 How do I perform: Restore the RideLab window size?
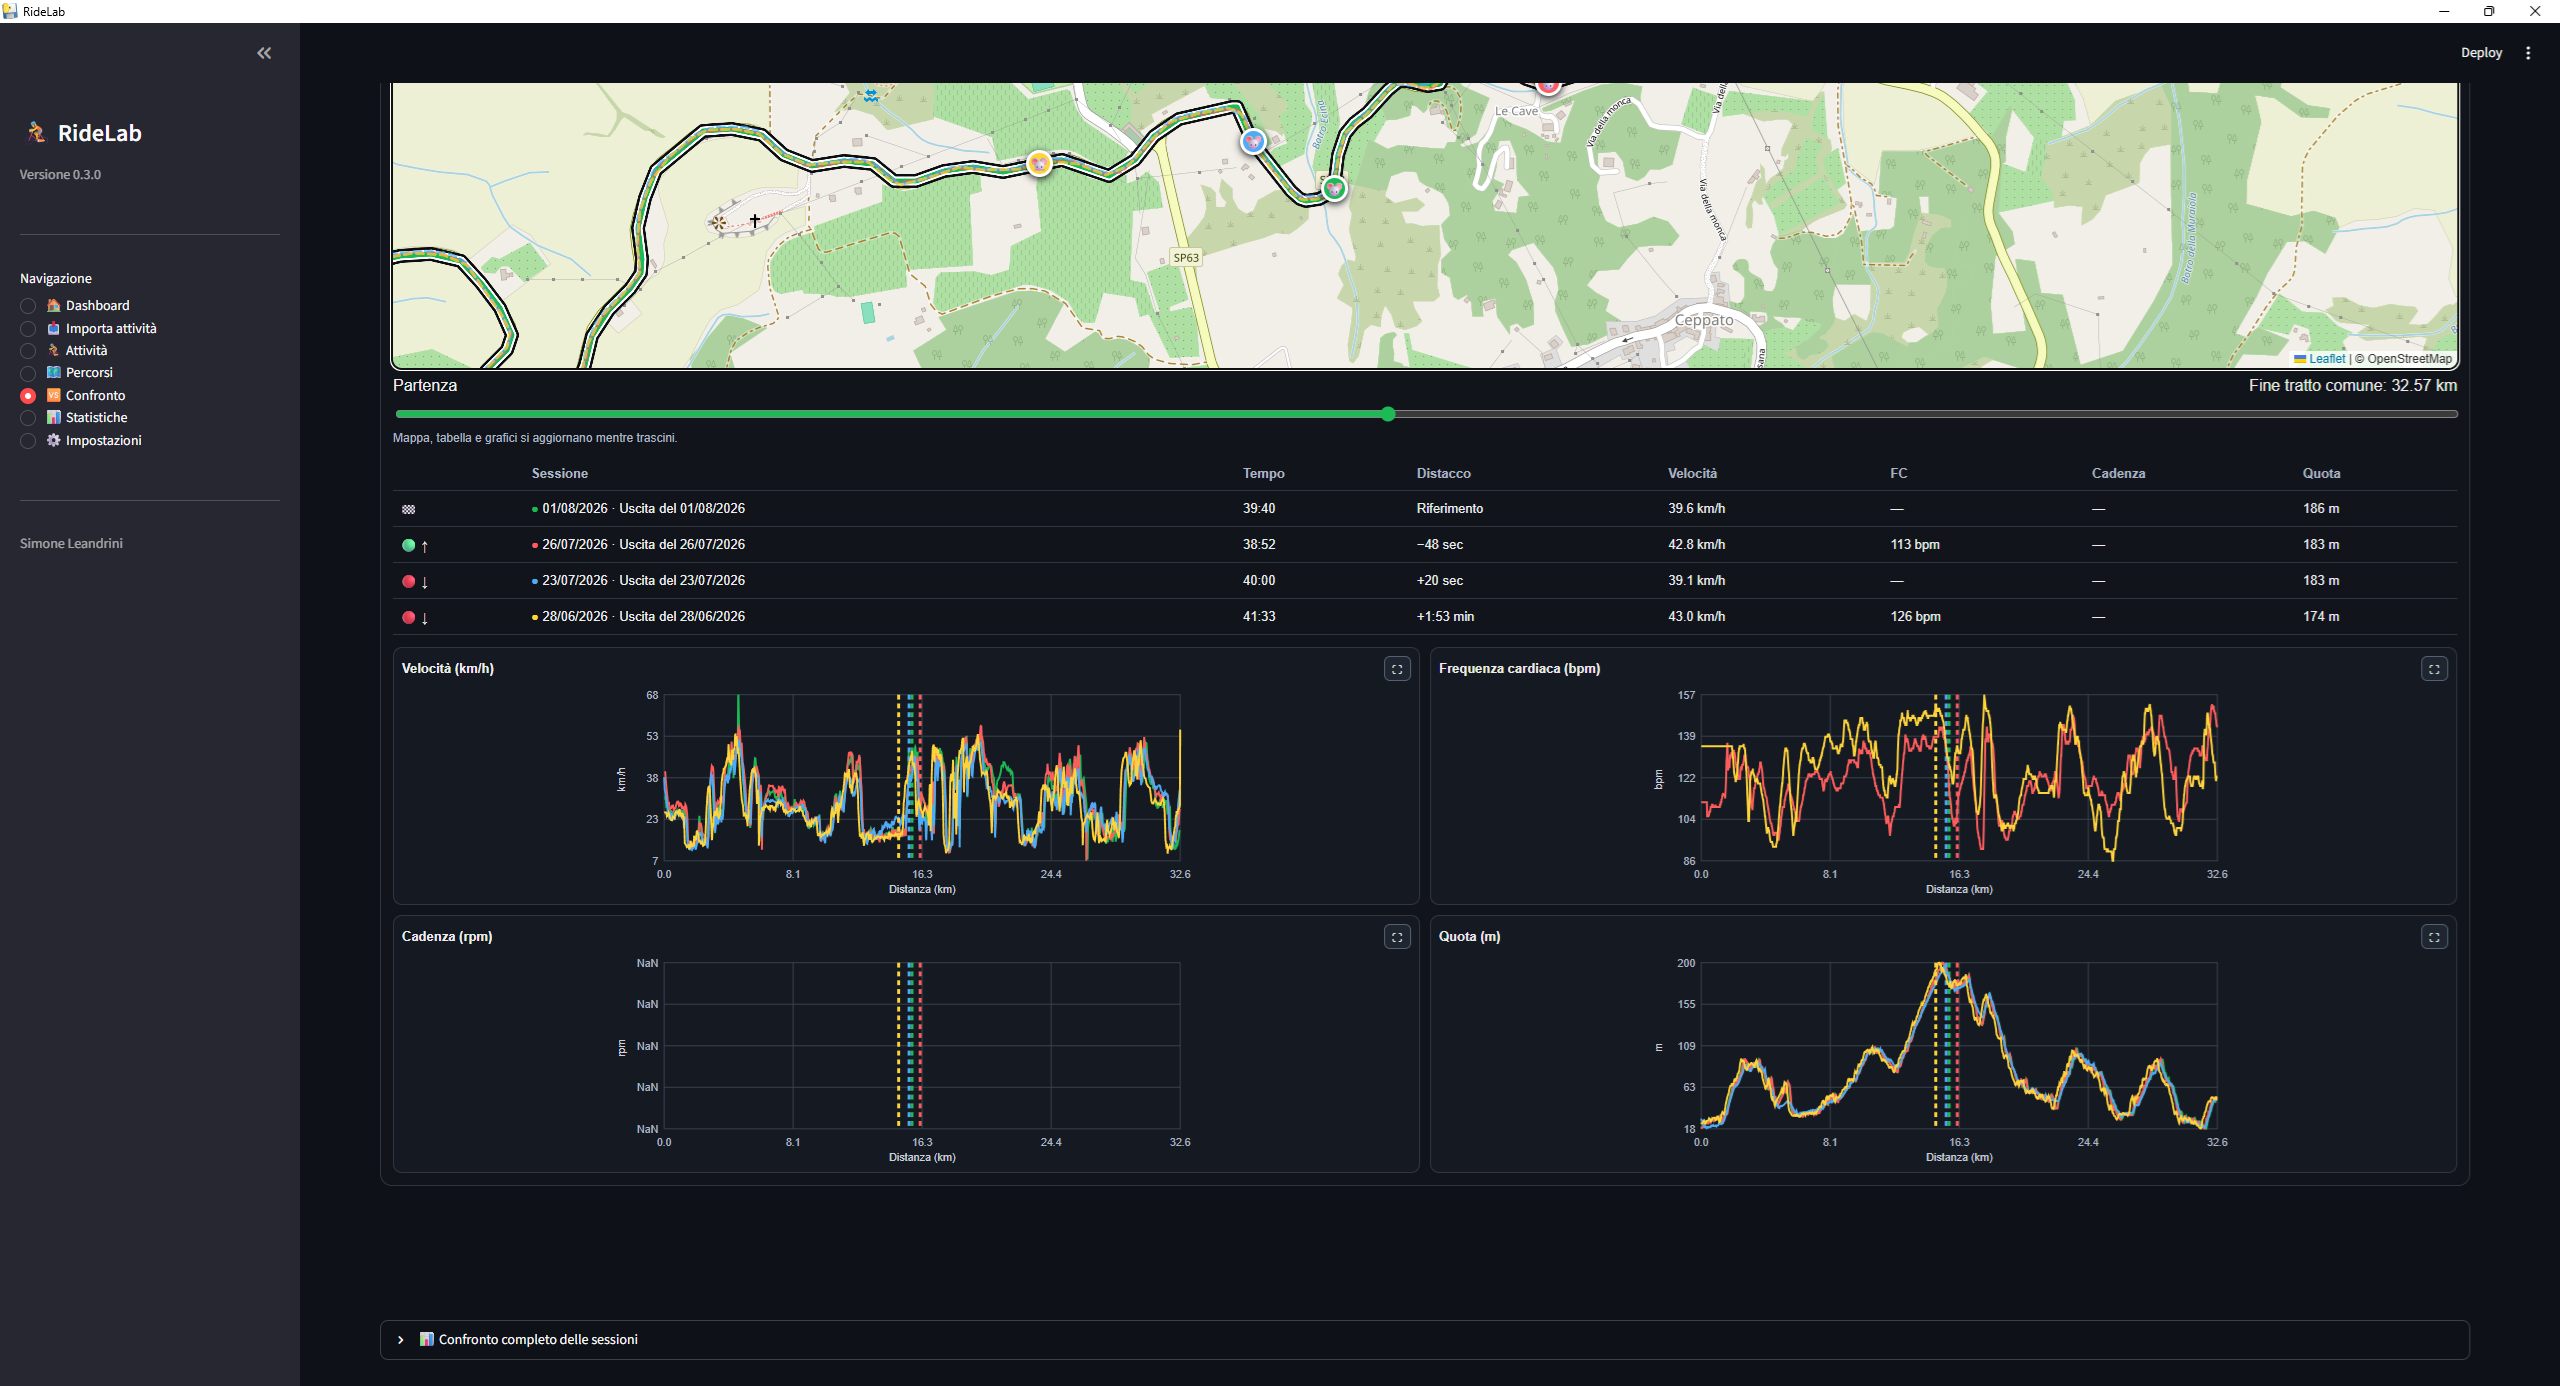pyautogui.click(x=2489, y=11)
